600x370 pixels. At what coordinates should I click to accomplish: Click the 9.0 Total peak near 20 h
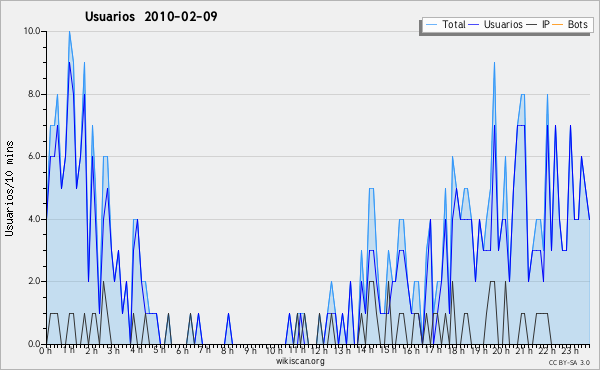tap(494, 63)
